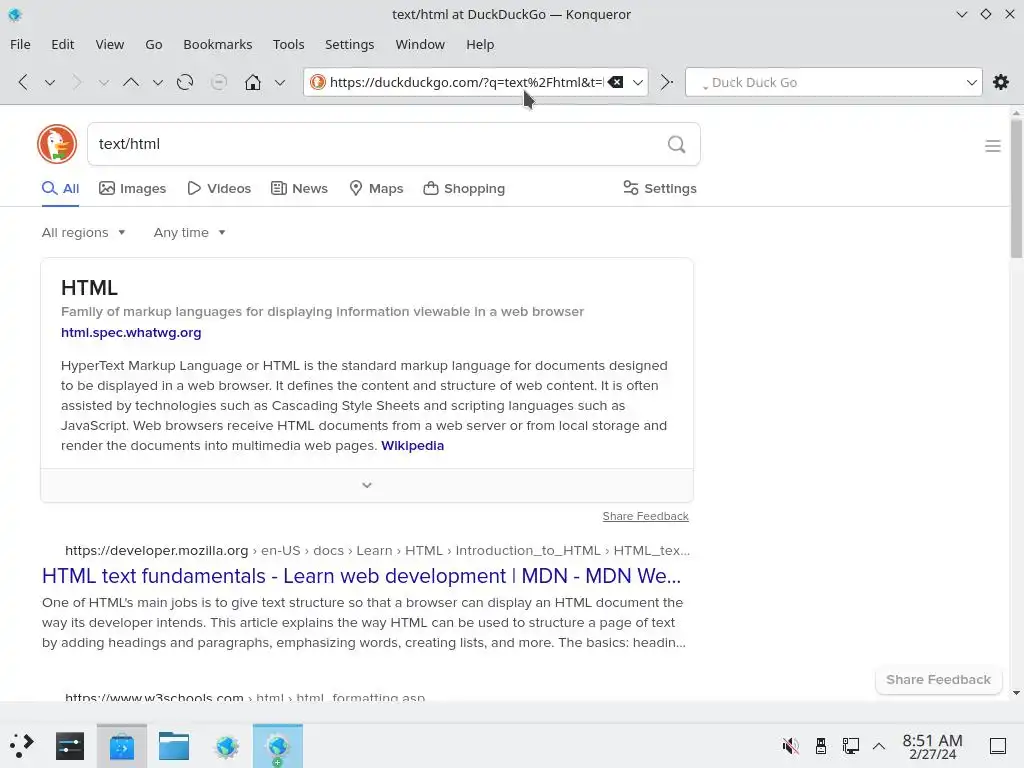Click the DuckDuckGo favicon in address bar
This screenshot has height=768, width=1024.
click(318, 82)
